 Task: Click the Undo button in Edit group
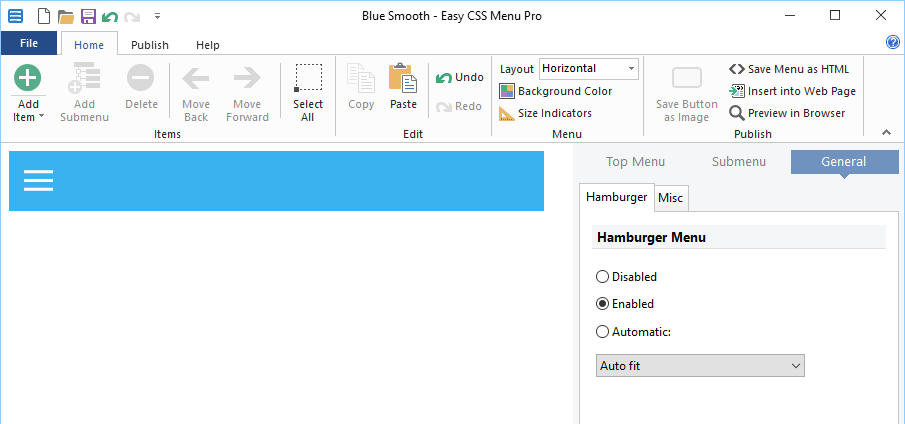[x=460, y=78]
